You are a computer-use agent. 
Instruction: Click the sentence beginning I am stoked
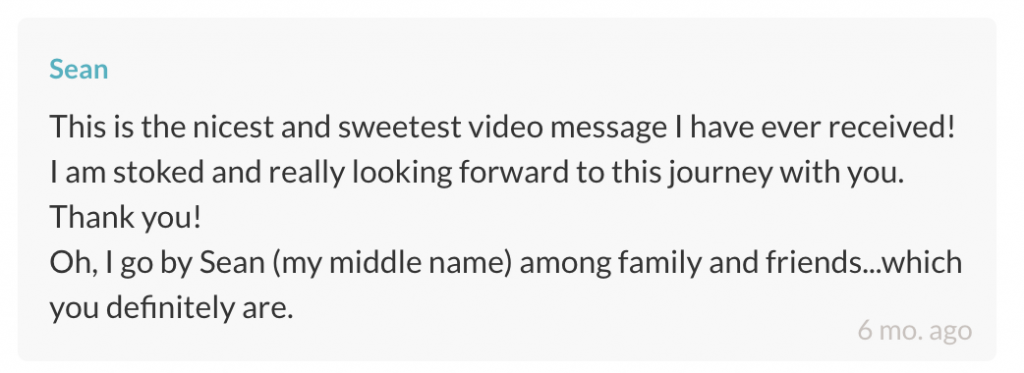coord(477,172)
